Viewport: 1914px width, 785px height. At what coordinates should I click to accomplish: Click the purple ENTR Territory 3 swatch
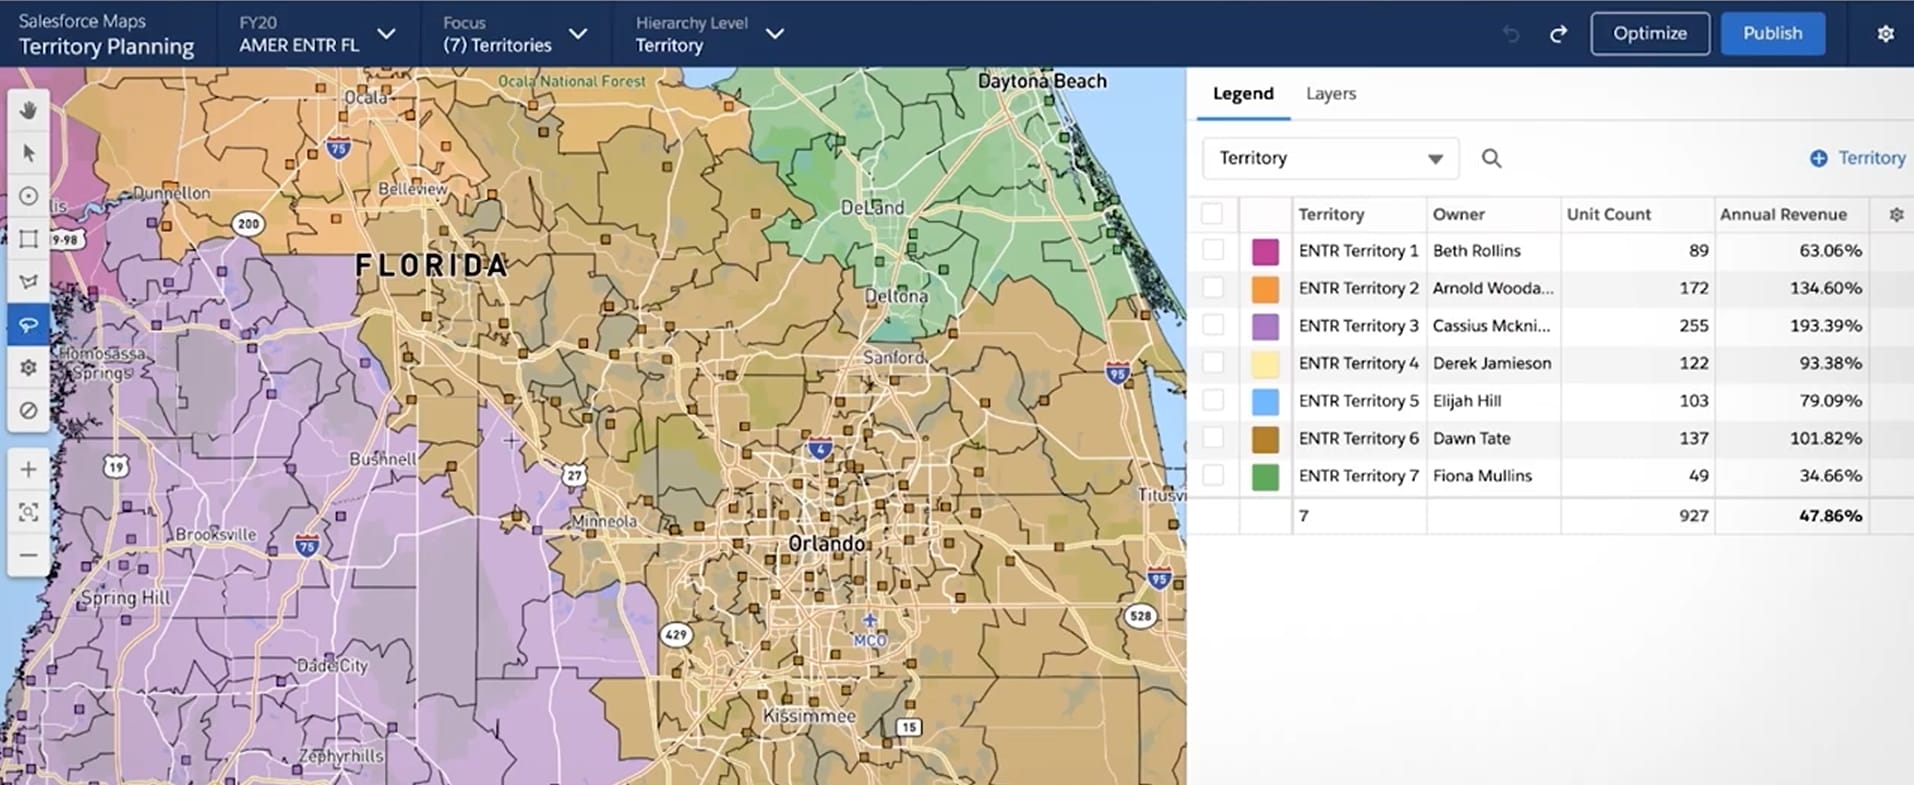1265,326
